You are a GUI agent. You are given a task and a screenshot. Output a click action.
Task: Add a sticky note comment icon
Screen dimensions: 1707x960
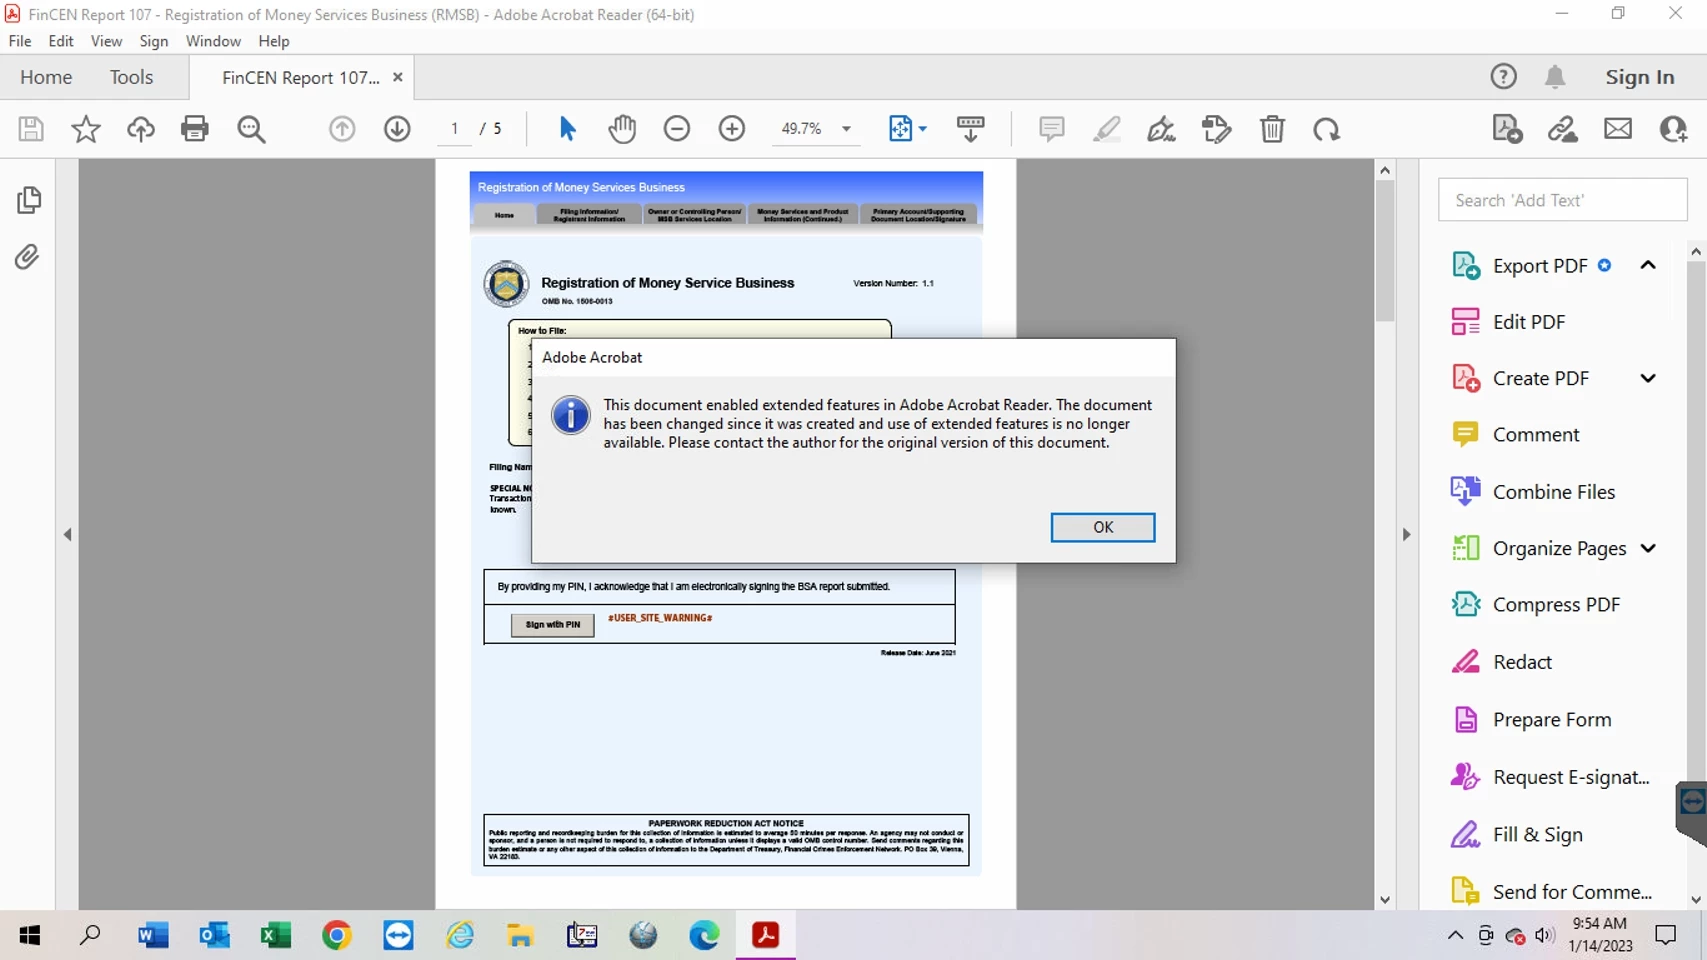[x=1051, y=129]
